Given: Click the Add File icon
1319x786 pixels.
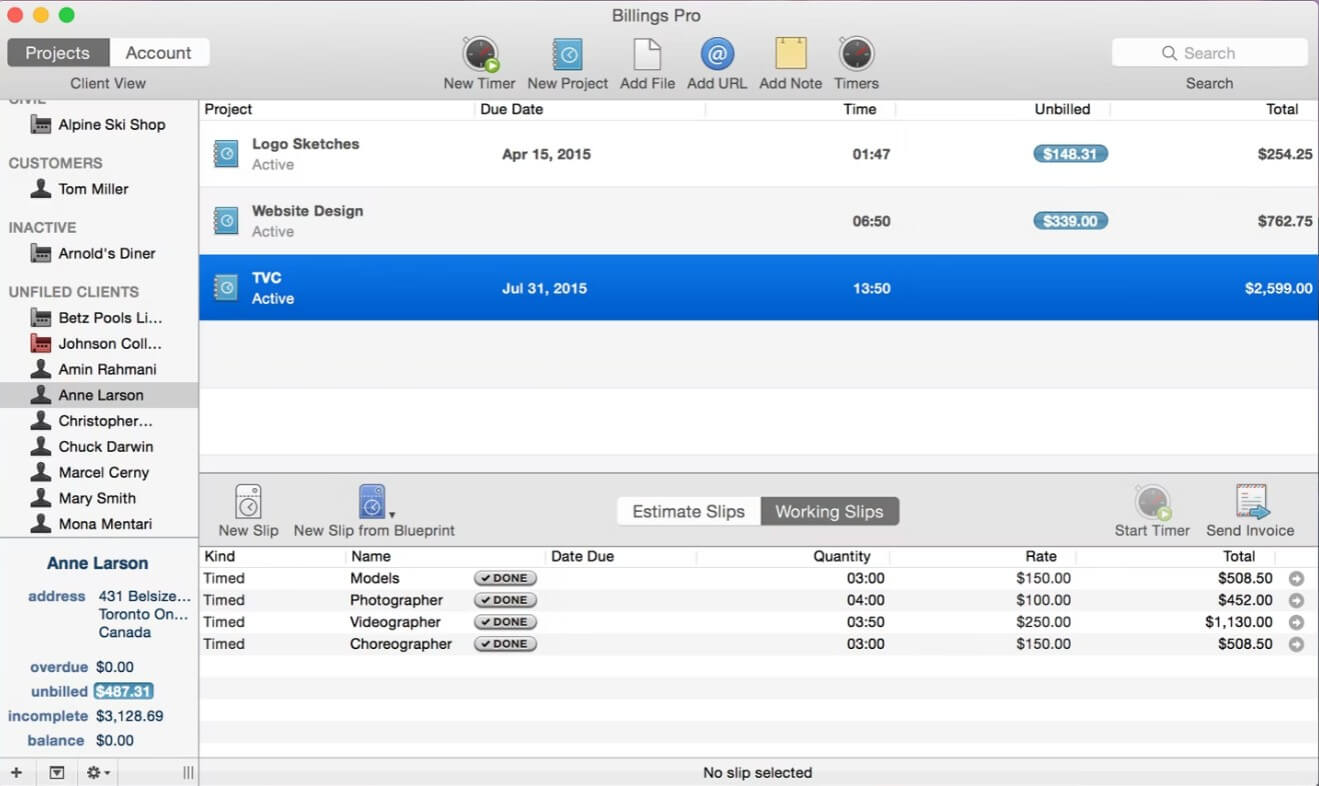Looking at the screenshot, I should [x=646, y=58].
